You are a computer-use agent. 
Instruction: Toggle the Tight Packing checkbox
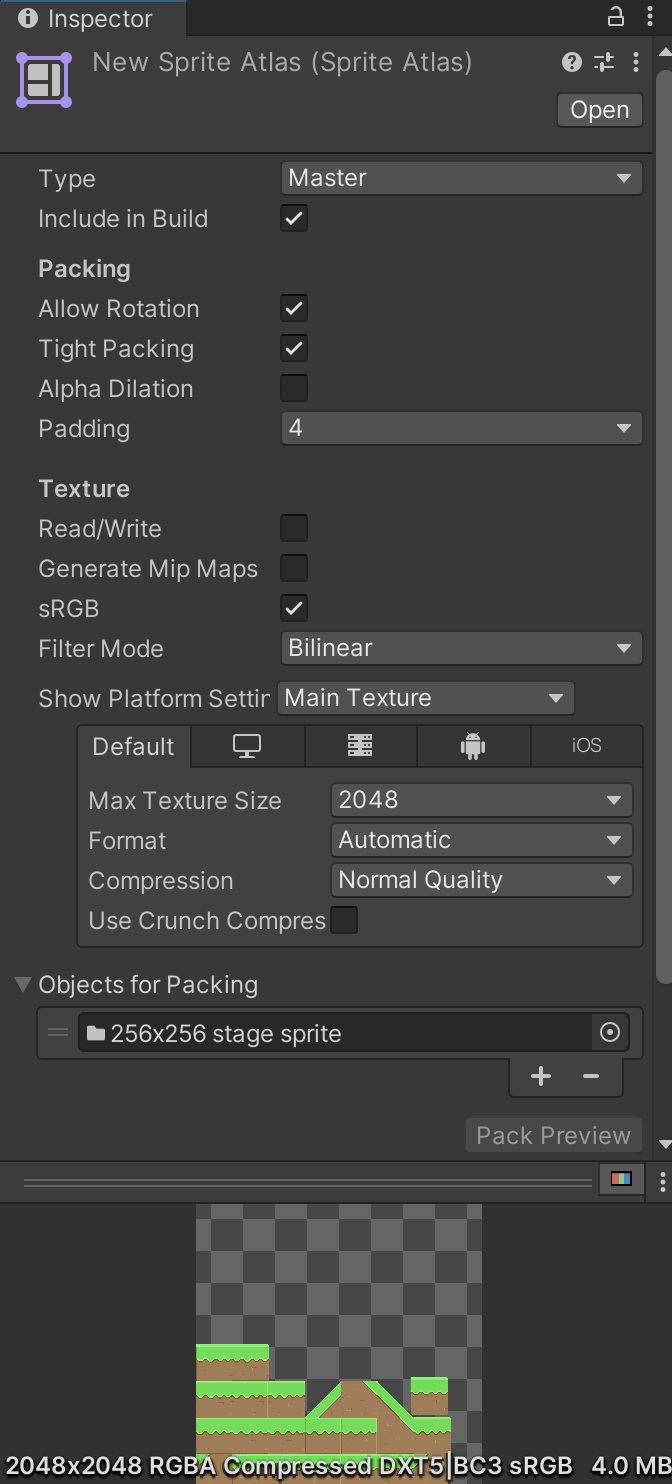click(x=293, y=348)
